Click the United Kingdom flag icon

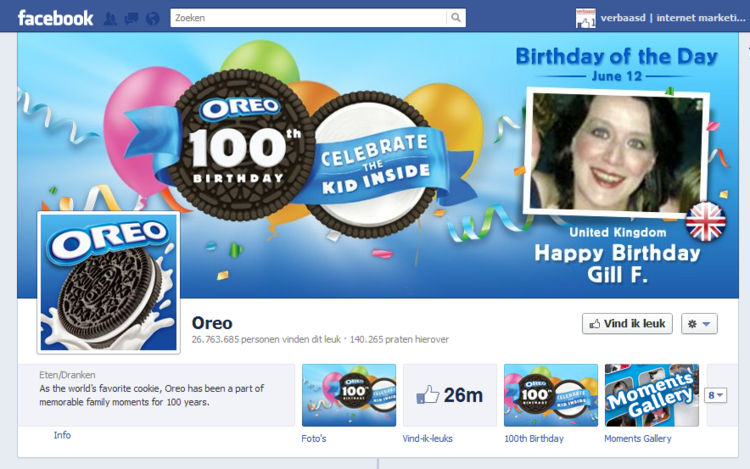pos(706,221)
